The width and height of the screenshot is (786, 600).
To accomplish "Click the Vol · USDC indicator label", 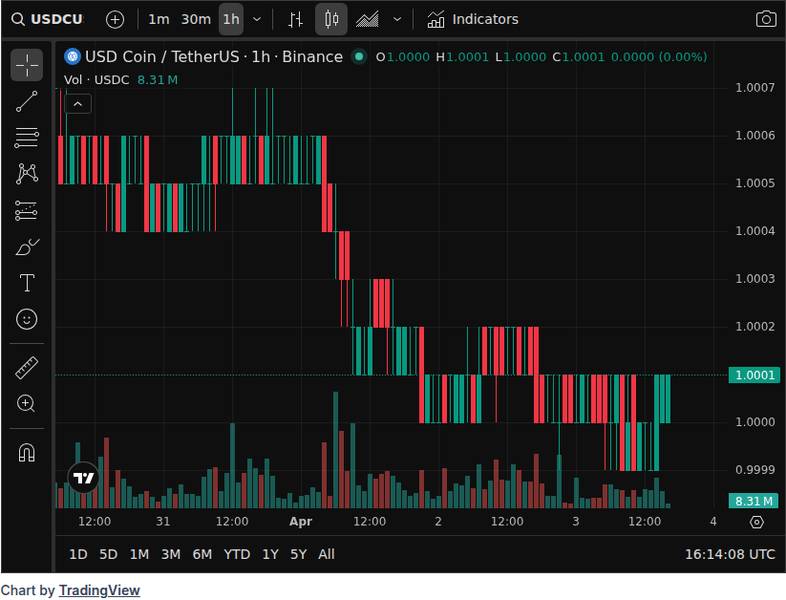I will [97, 80].
